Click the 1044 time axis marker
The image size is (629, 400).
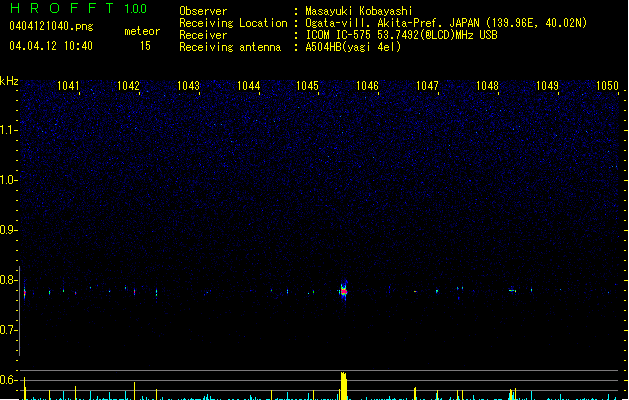248,86
